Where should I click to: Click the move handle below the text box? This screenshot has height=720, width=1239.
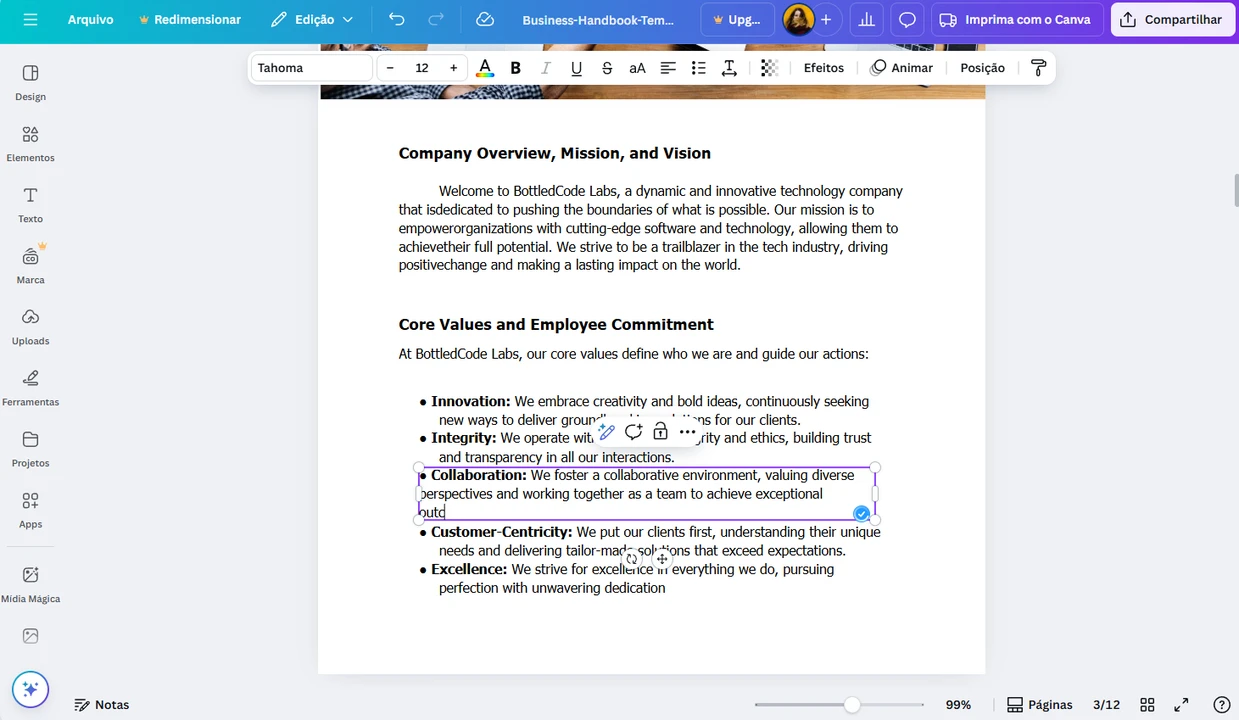tap(662, 559)
